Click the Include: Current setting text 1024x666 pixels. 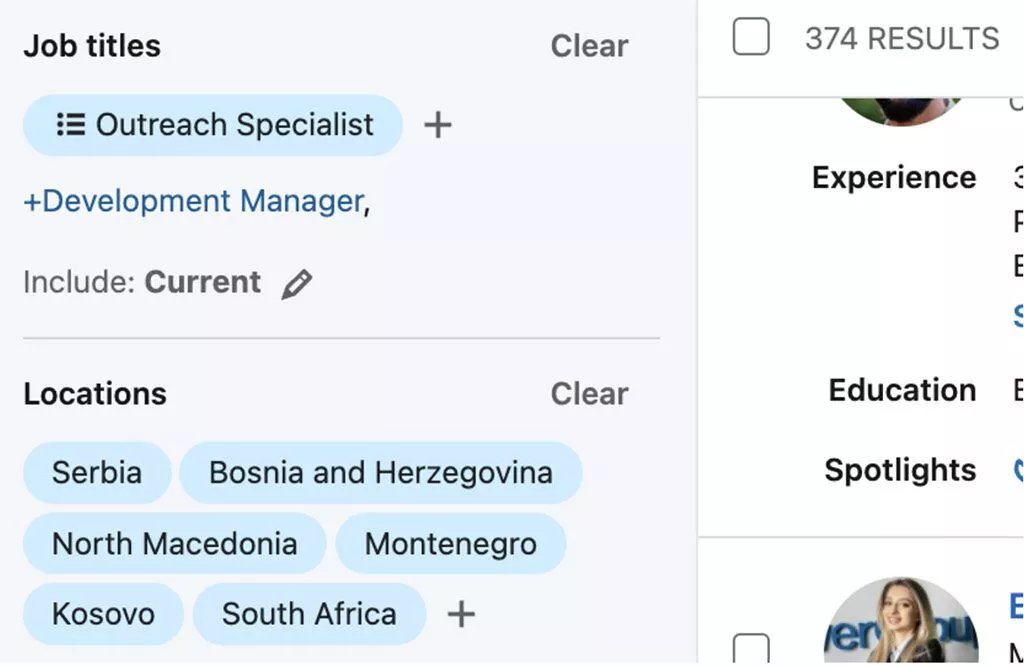[x=142, y=283]
